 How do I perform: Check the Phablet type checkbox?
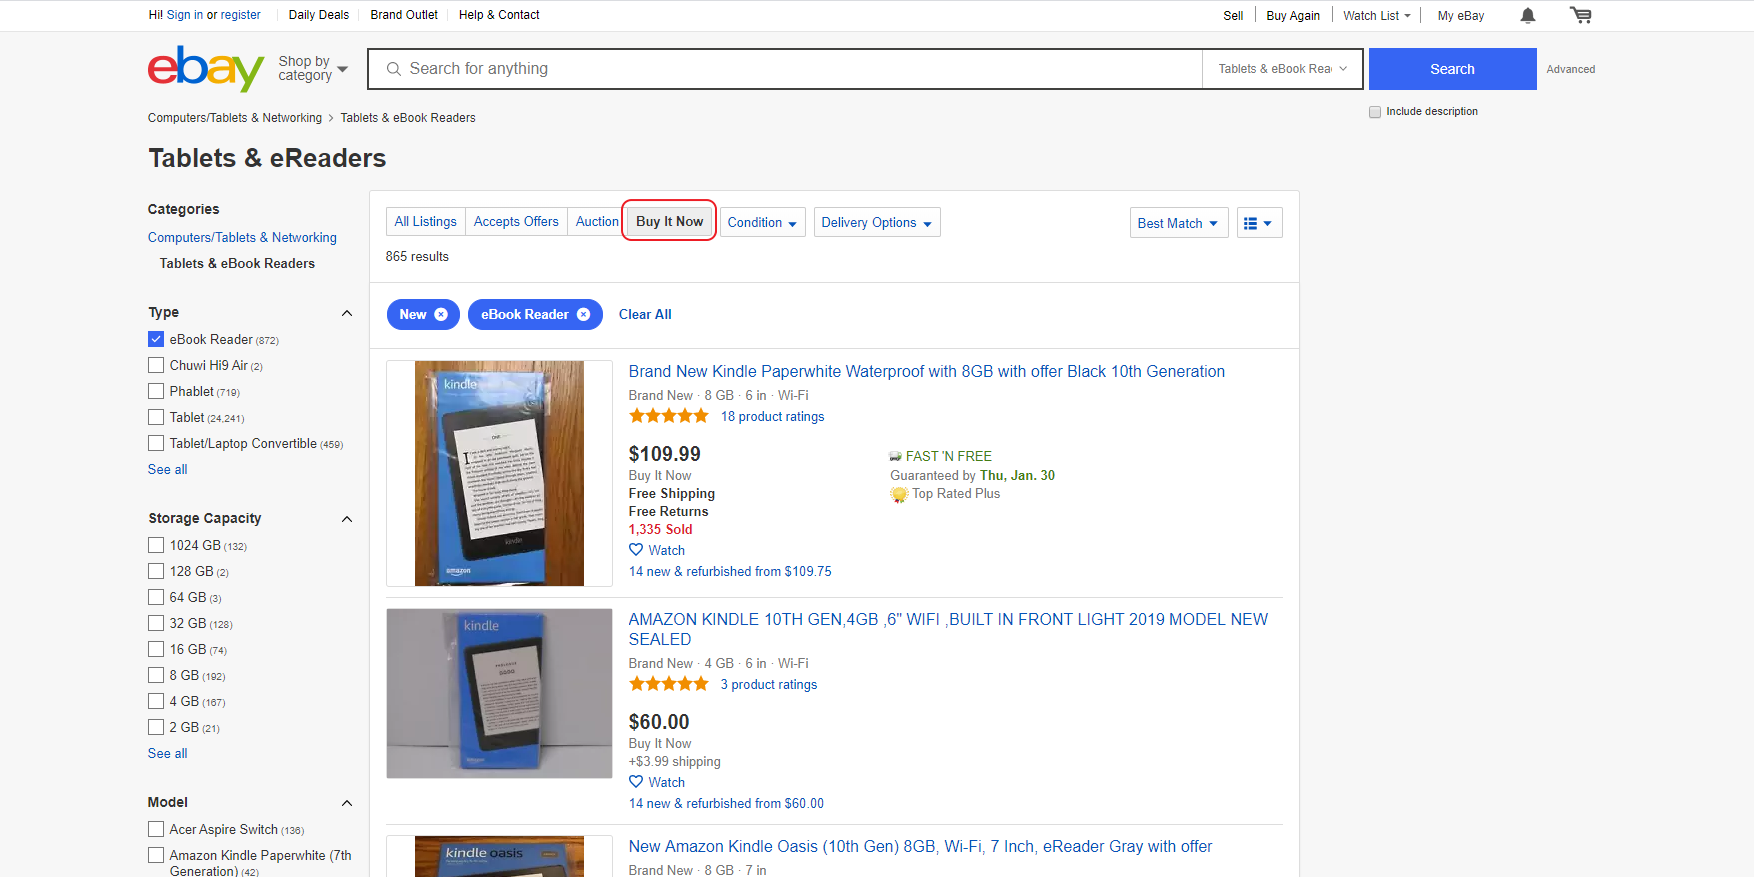click(156, 391)
